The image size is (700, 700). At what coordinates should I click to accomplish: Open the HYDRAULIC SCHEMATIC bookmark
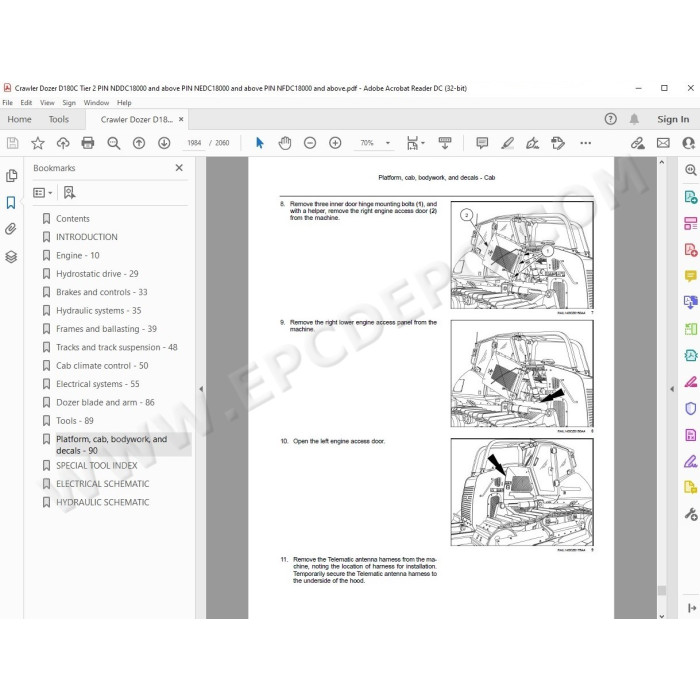pyautogui.click(x=102, y=502)
